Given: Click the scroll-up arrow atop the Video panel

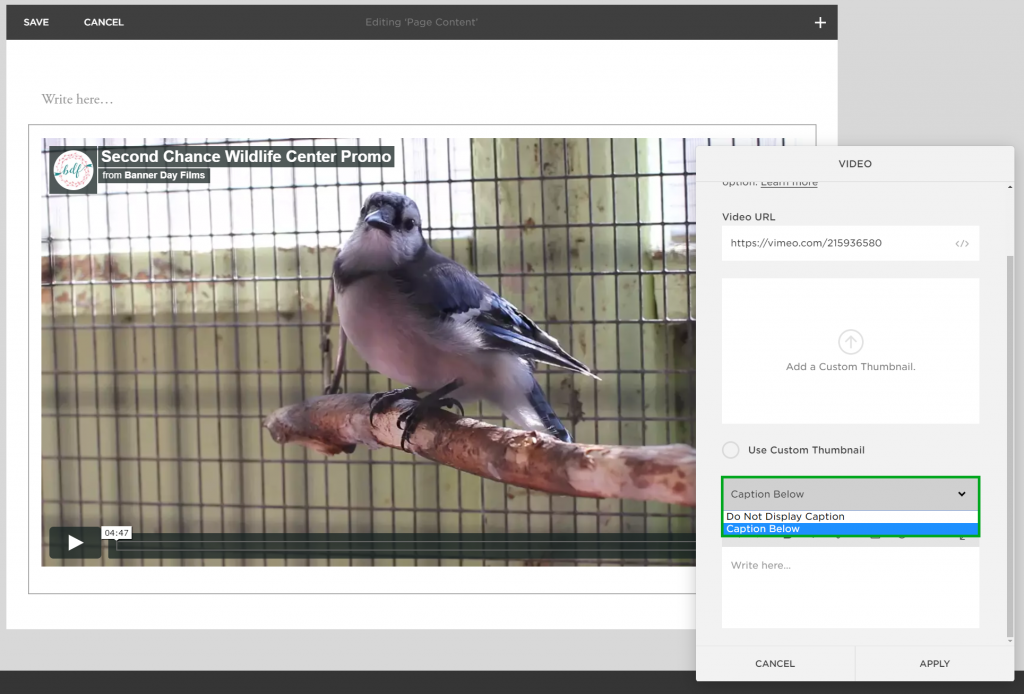Looking at the screenshot, I should (1009, 185).
